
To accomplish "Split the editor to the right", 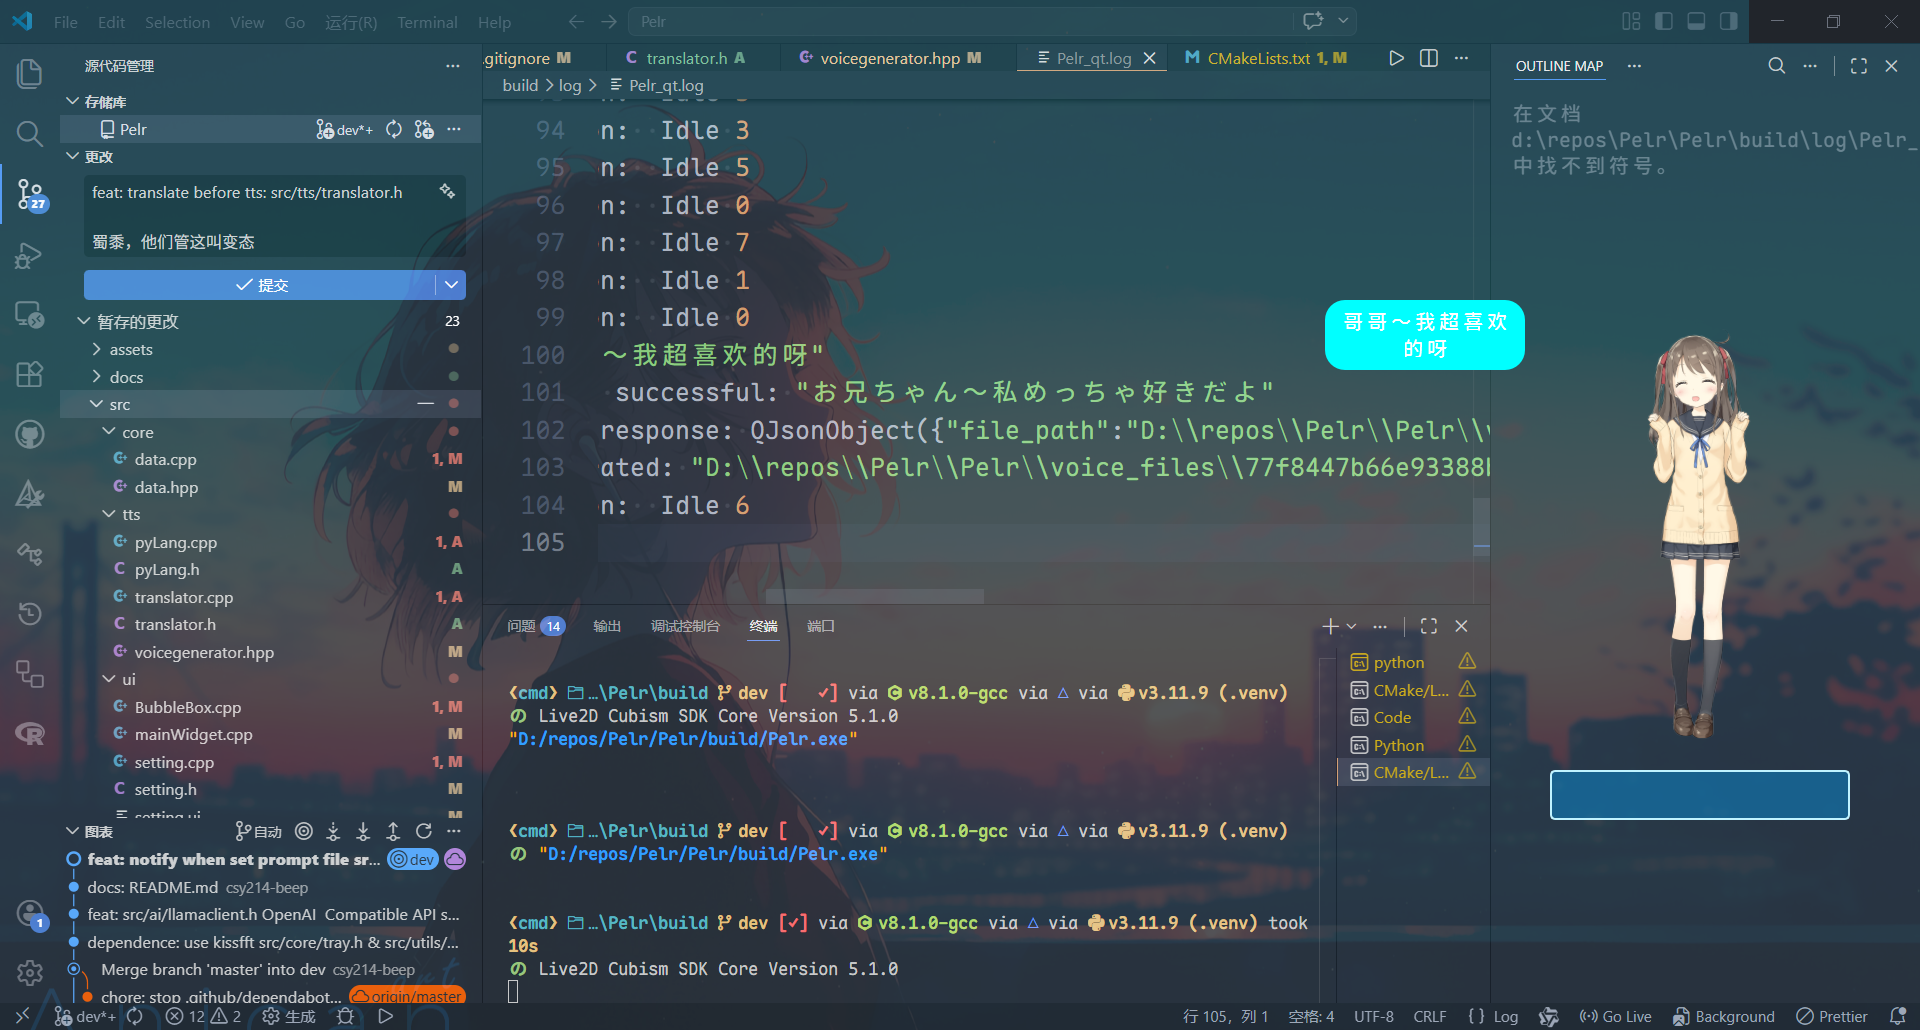I will [1429, 58].
